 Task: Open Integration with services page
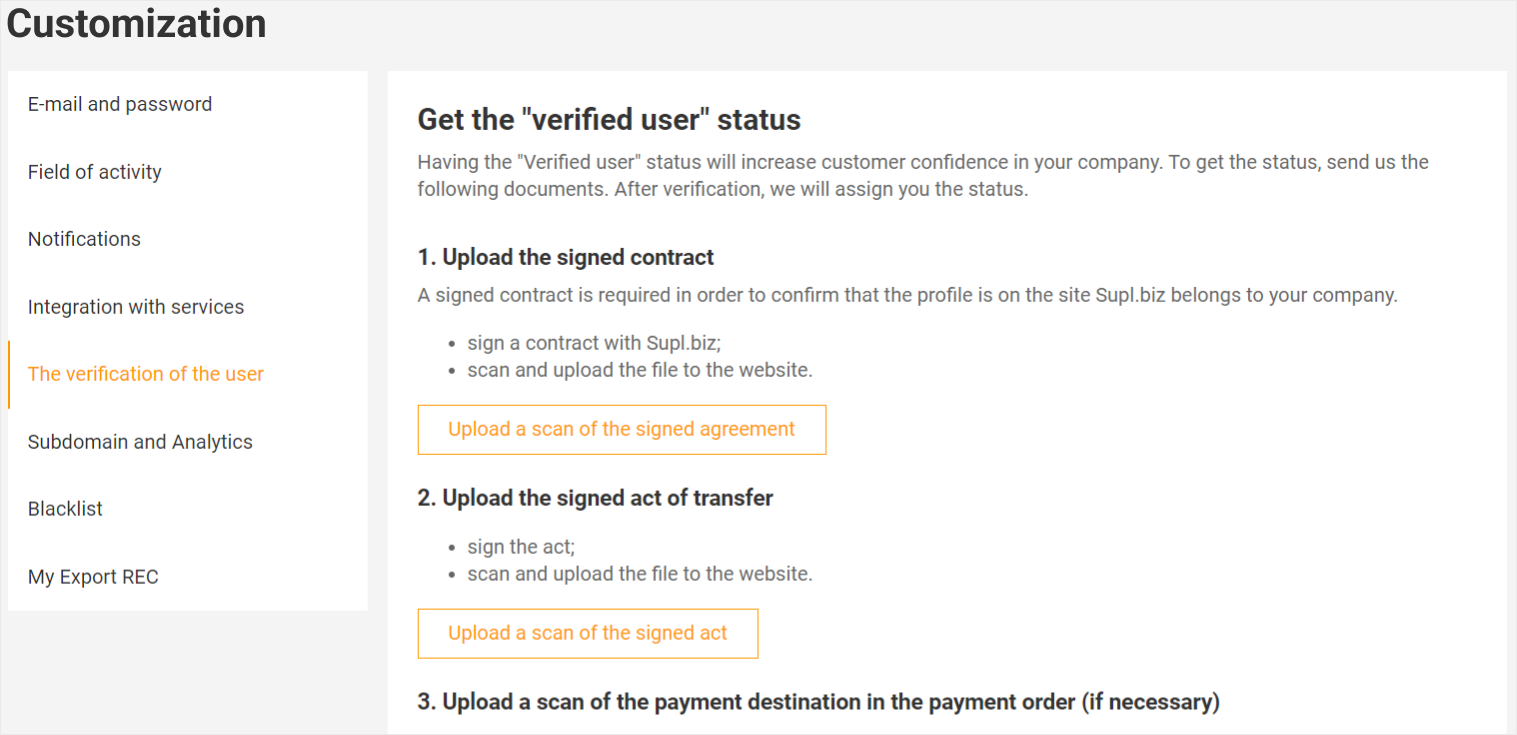pyautogui.click(x=136, y=307)
